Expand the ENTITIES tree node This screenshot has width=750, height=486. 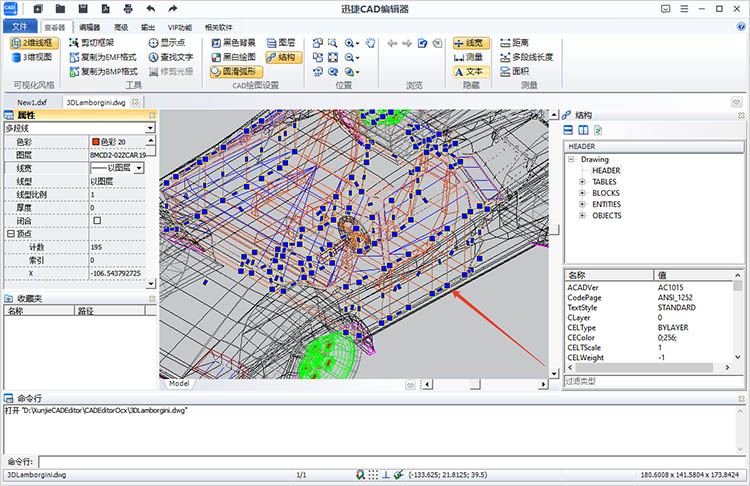[x=582, y=204]
